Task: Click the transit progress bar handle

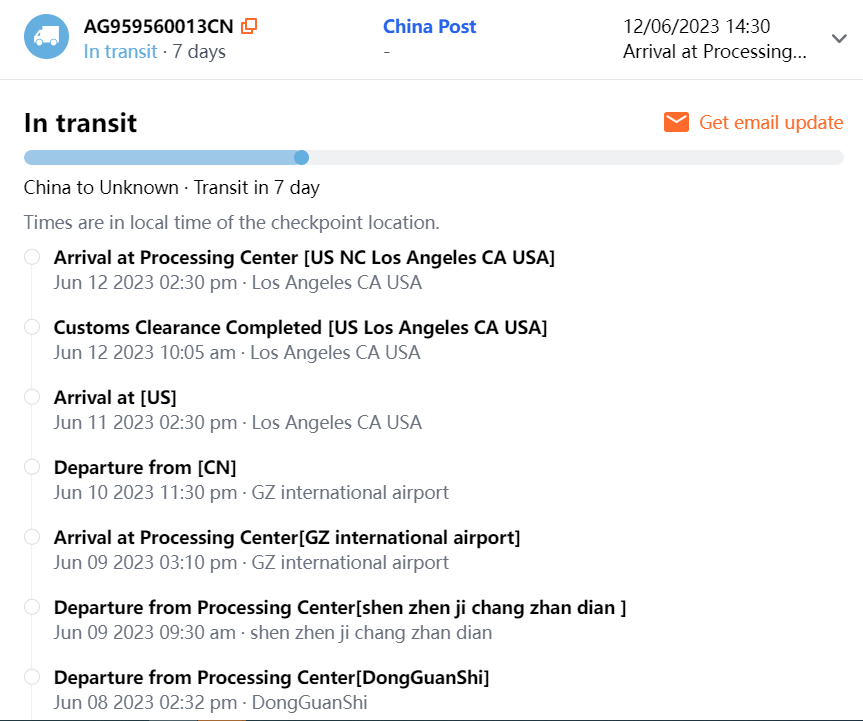Action: pyautogui.click(x=302, y=157)
